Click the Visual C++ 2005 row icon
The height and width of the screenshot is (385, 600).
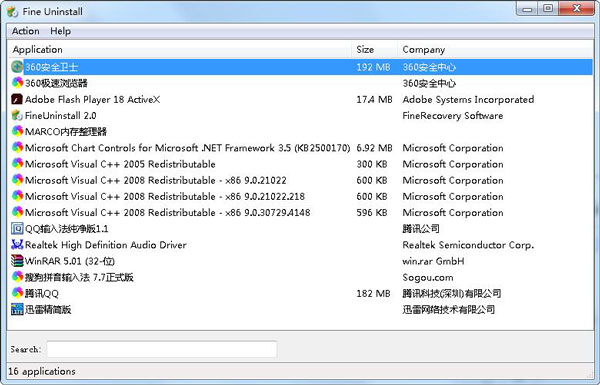tap(17, 164)
